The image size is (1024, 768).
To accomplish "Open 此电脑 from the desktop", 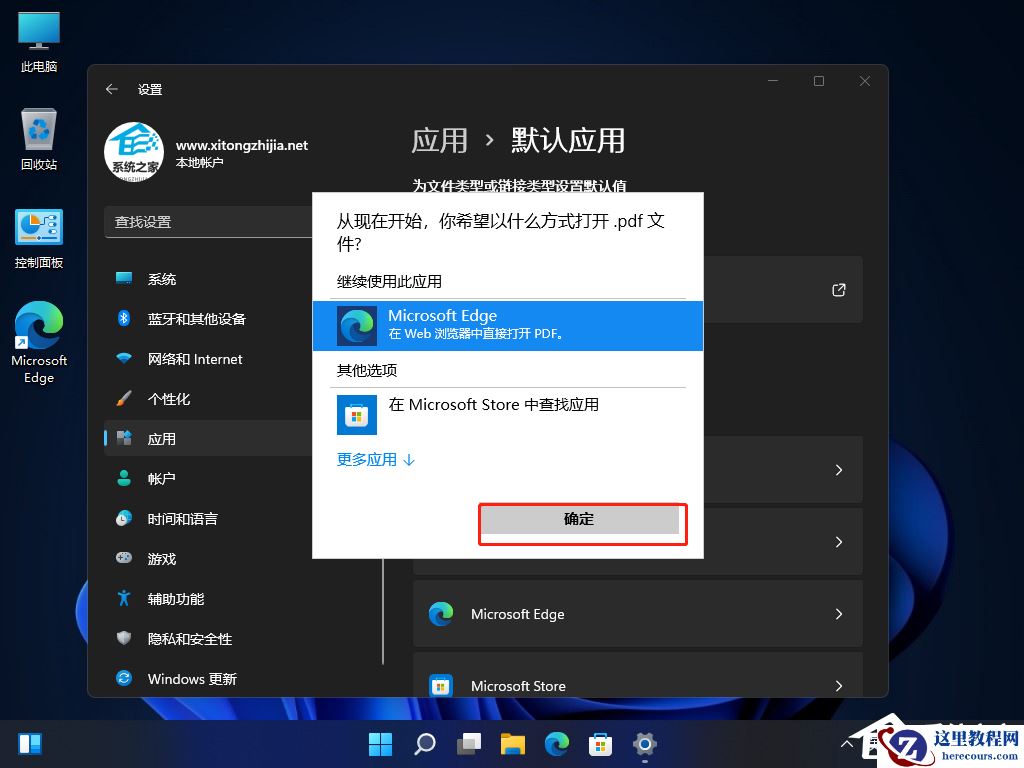I will coord(37,40).
